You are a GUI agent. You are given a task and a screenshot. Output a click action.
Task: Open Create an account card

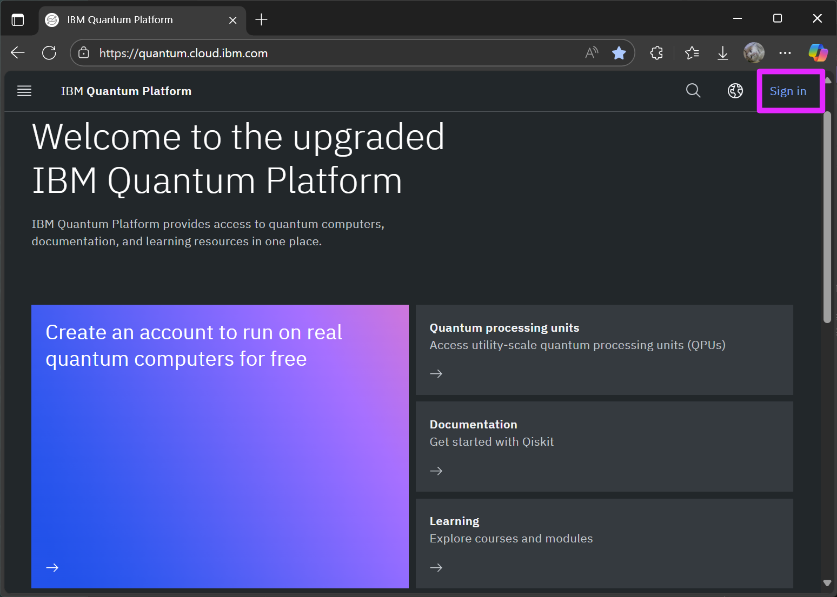point(220,446)
